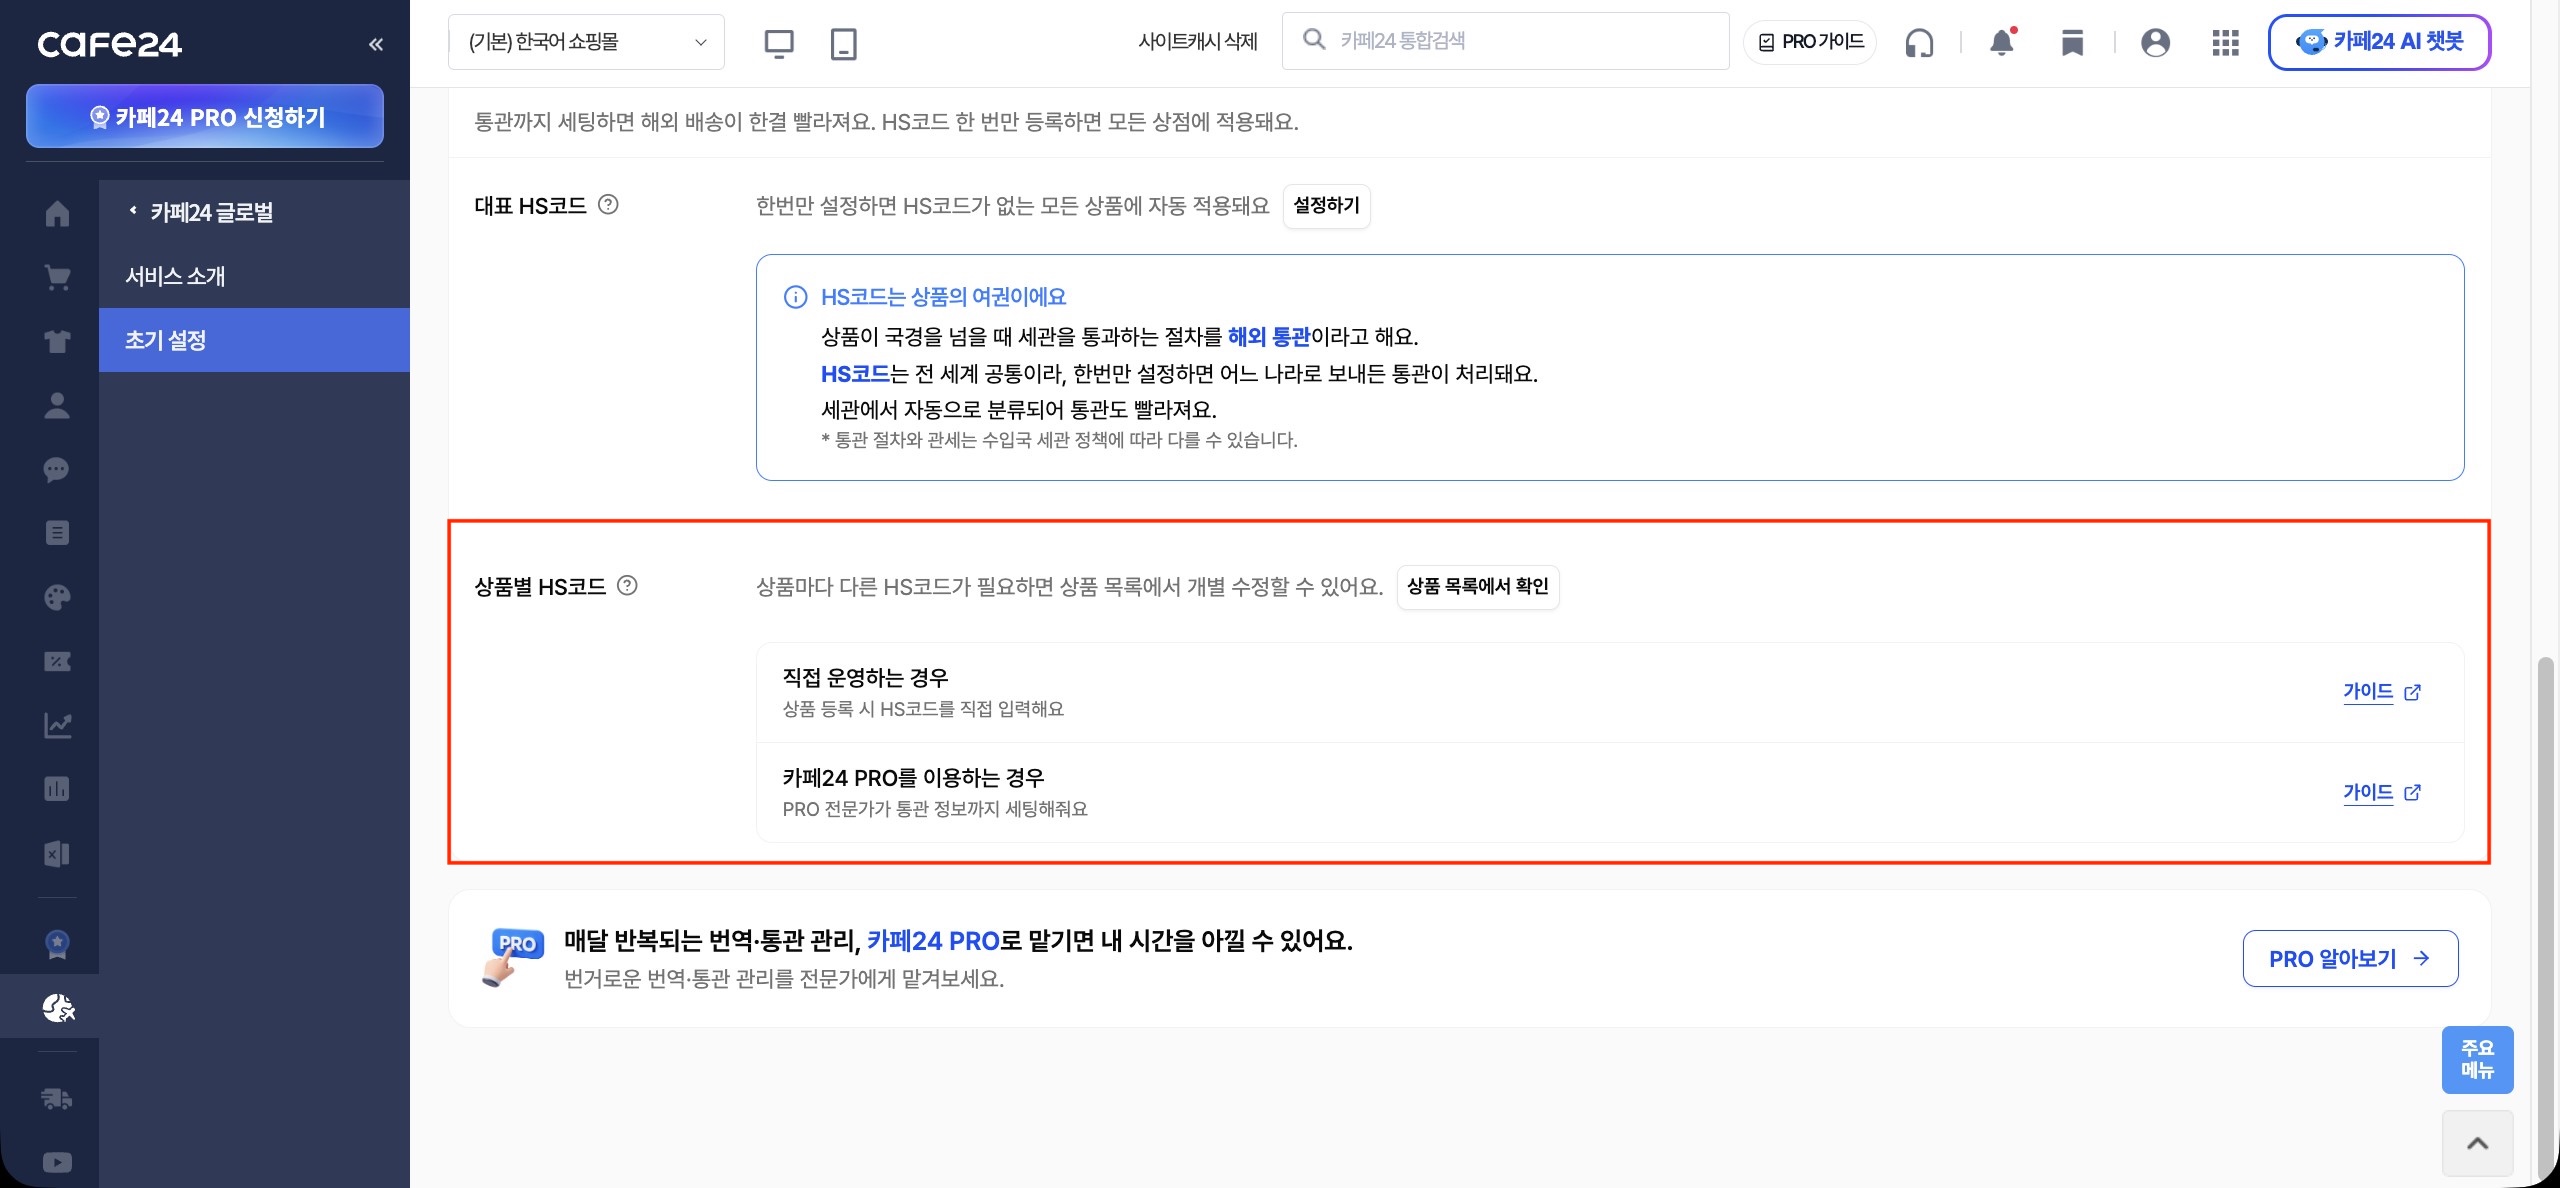Click the 해외 통관 highlighted text
The width and height of the screenshot is (2560, 1188).
click(x=1268, y=336)
